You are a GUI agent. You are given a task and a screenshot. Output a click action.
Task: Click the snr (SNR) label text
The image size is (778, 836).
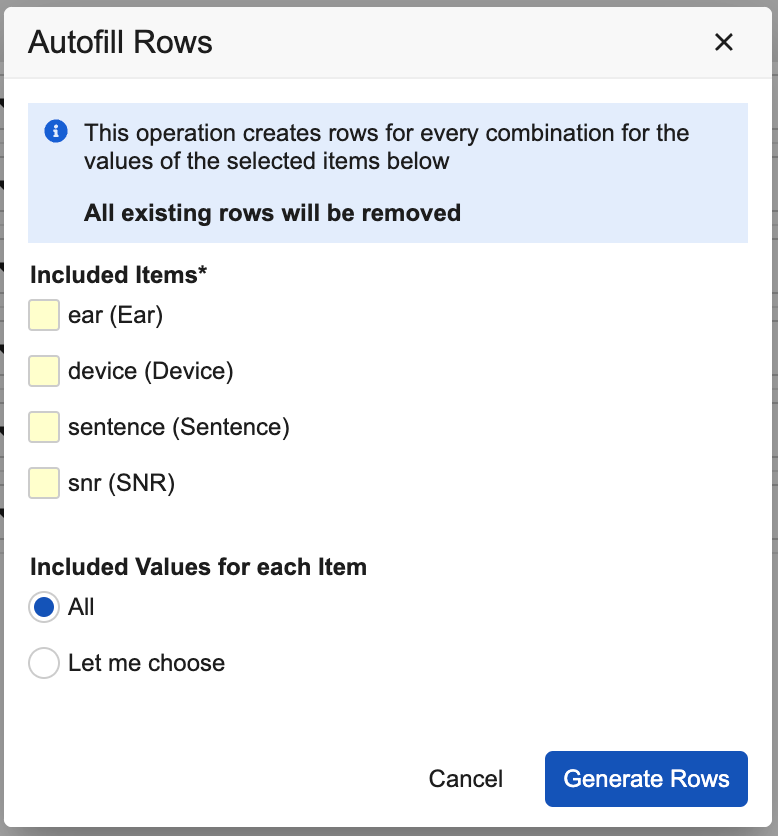pos(121,483)
